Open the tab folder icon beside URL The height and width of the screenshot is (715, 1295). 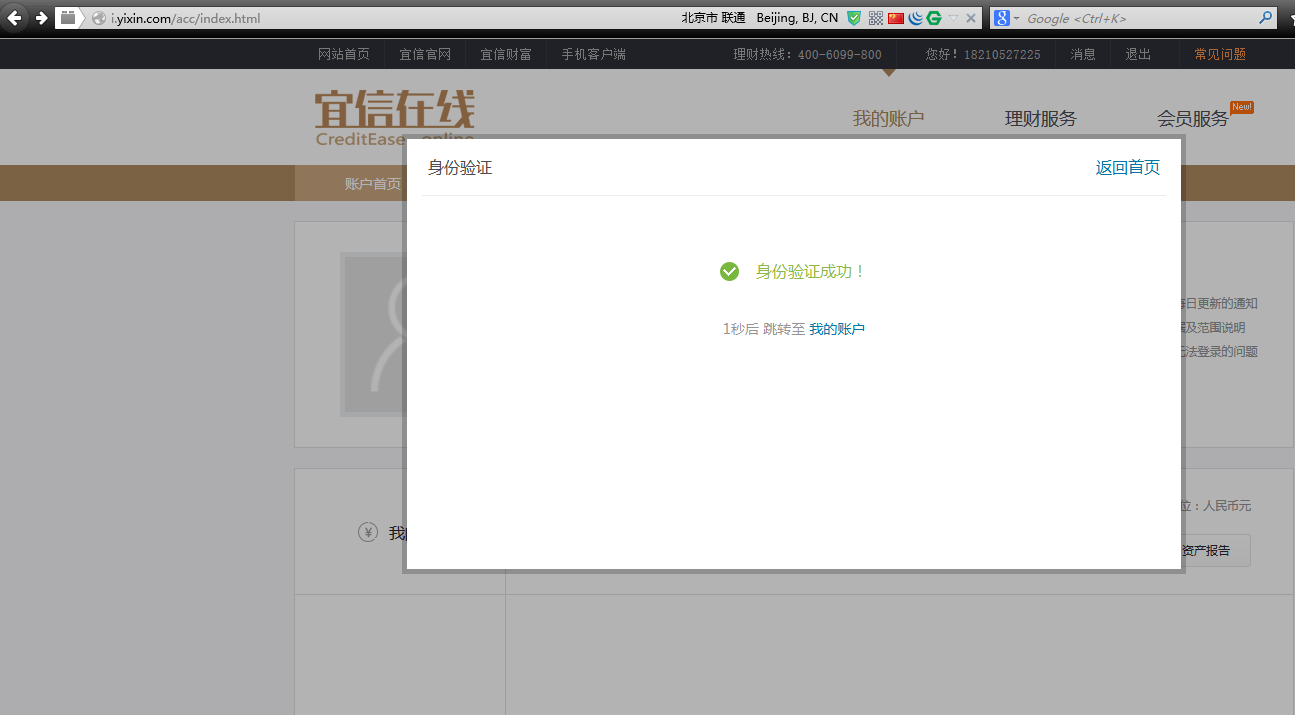coord(68,18)
